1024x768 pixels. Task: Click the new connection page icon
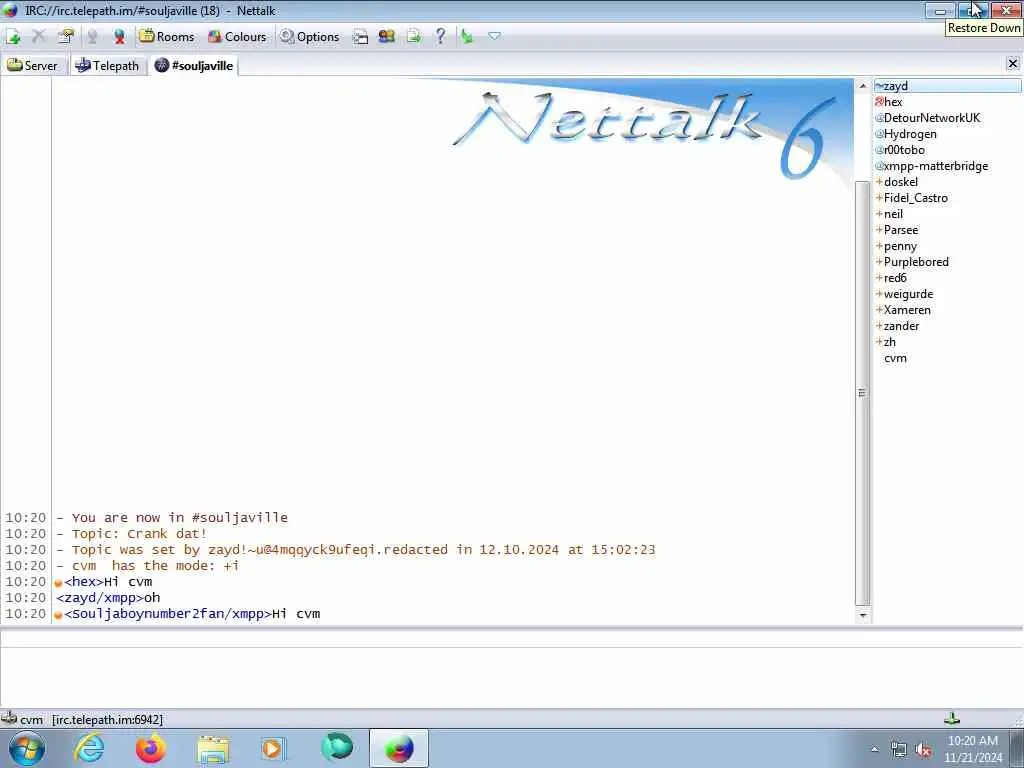[13, 37]
